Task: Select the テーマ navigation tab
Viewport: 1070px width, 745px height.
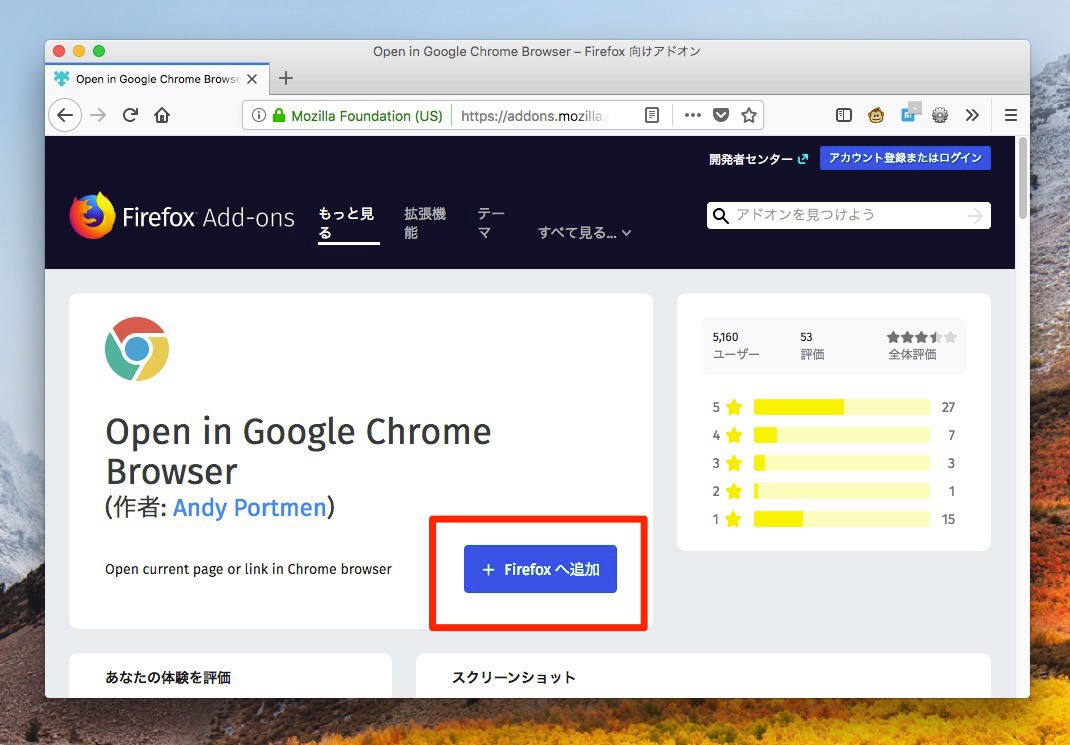Action: click(490, 223)
